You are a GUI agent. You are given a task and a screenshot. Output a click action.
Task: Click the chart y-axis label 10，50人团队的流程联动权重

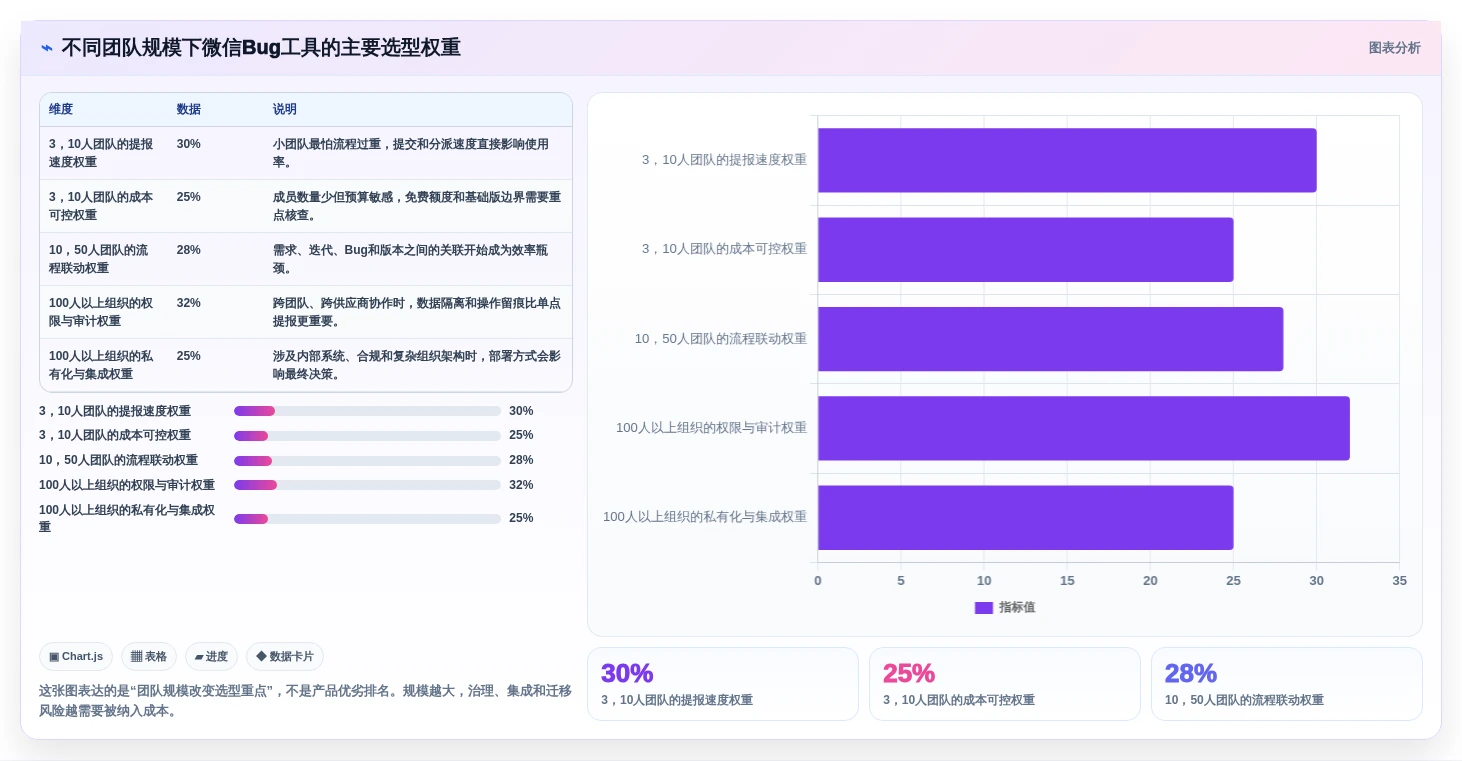pyautogui.click(x=721, y=339)
